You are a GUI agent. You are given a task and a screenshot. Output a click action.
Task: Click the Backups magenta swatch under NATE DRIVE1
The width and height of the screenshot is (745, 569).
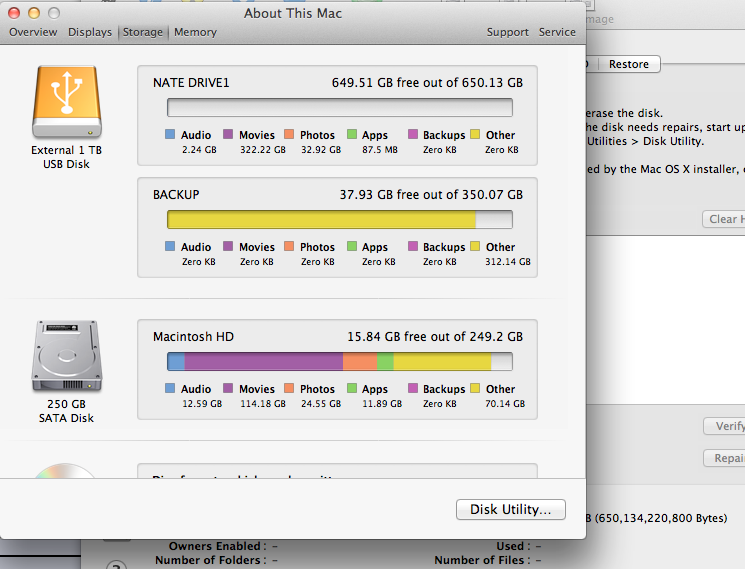[413, 134]
